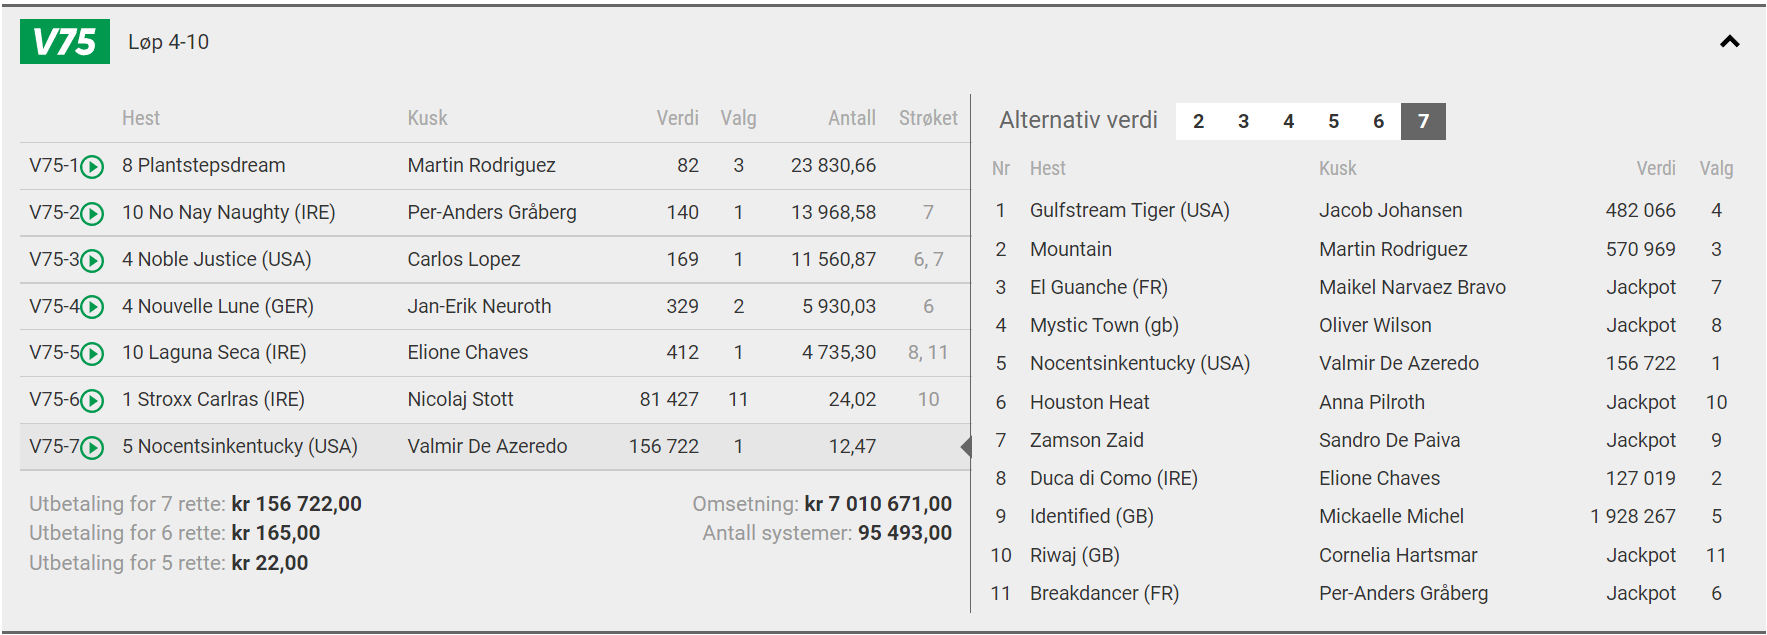The height and width of the screenshot is (635, 1767).
Task: Play the V75-1 race replay icon
Action: pyautogui.click(x=92, y=167)
